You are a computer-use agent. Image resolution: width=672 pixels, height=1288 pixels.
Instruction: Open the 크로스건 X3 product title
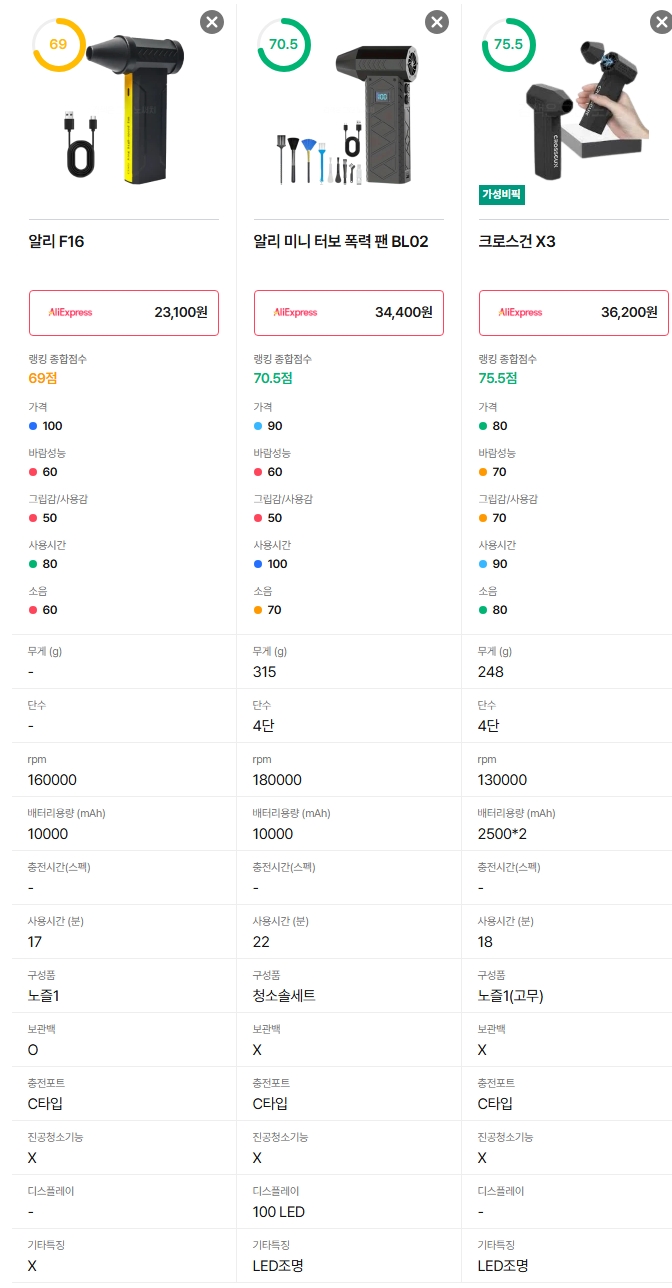(517, 242)
